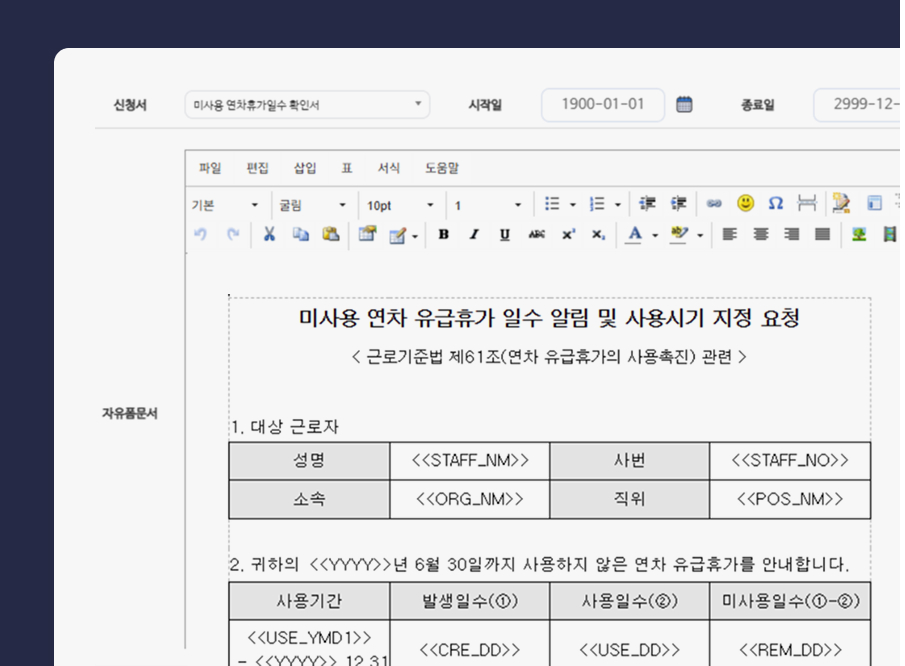Click the superscript icon
The height and width of the screenshot is (666, 905).
[568, 235]
